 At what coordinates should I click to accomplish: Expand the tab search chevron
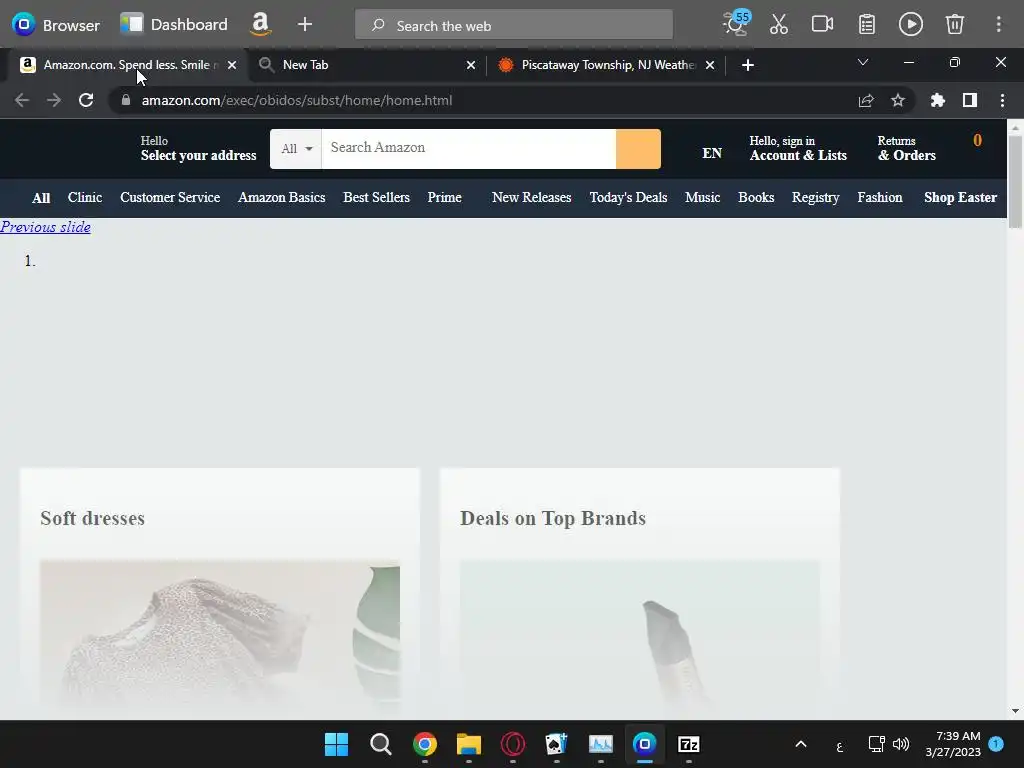863,63
